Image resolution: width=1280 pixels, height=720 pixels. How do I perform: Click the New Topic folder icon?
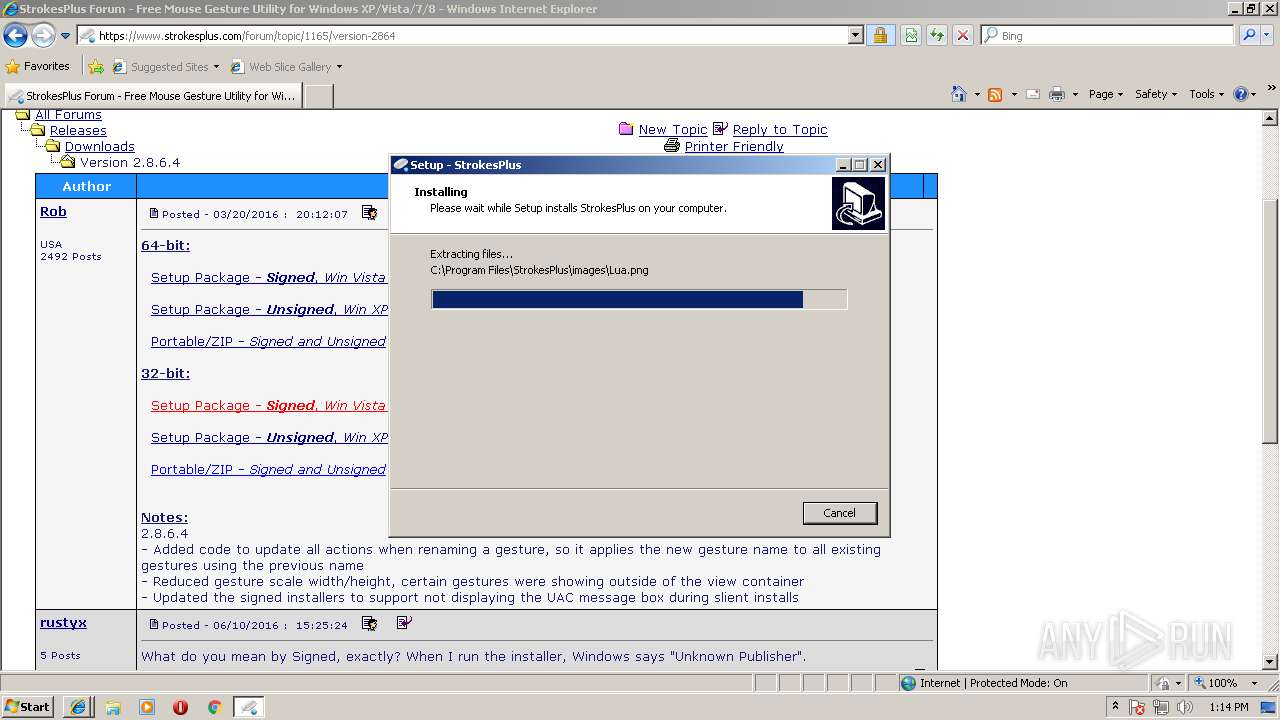(626, 129)
